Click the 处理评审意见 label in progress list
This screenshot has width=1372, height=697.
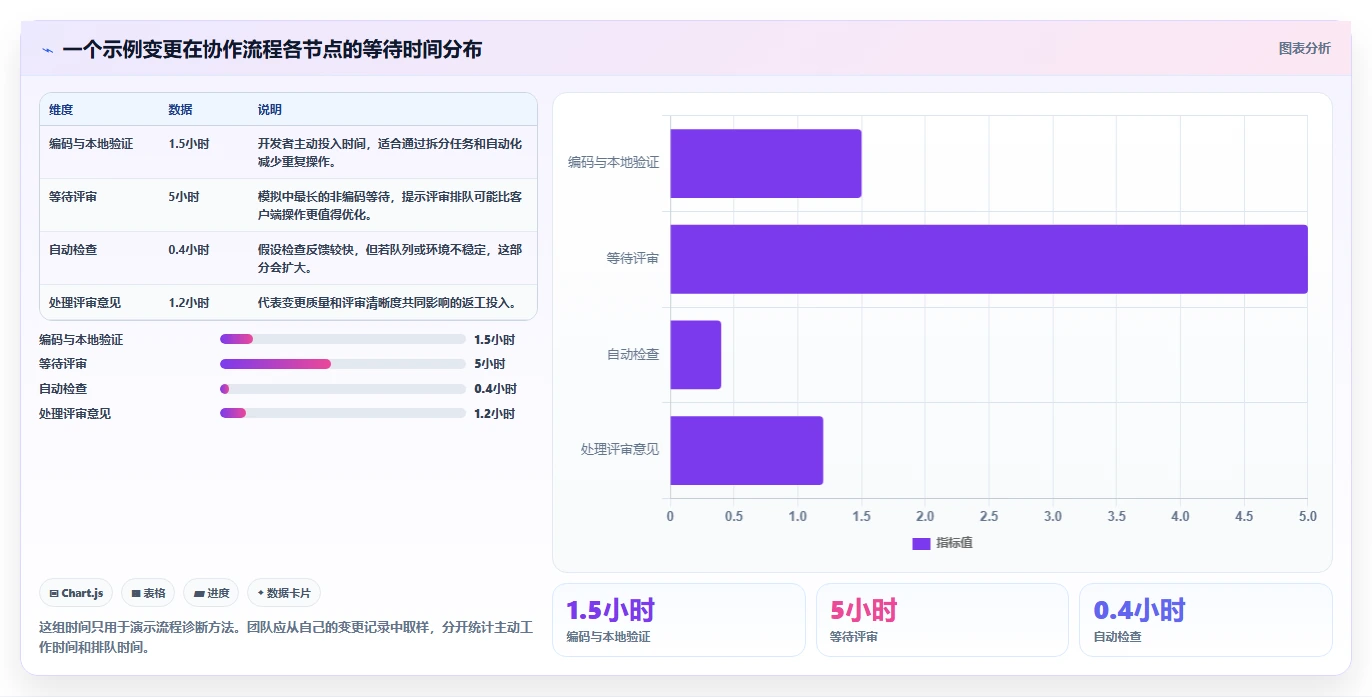point(75,413)
